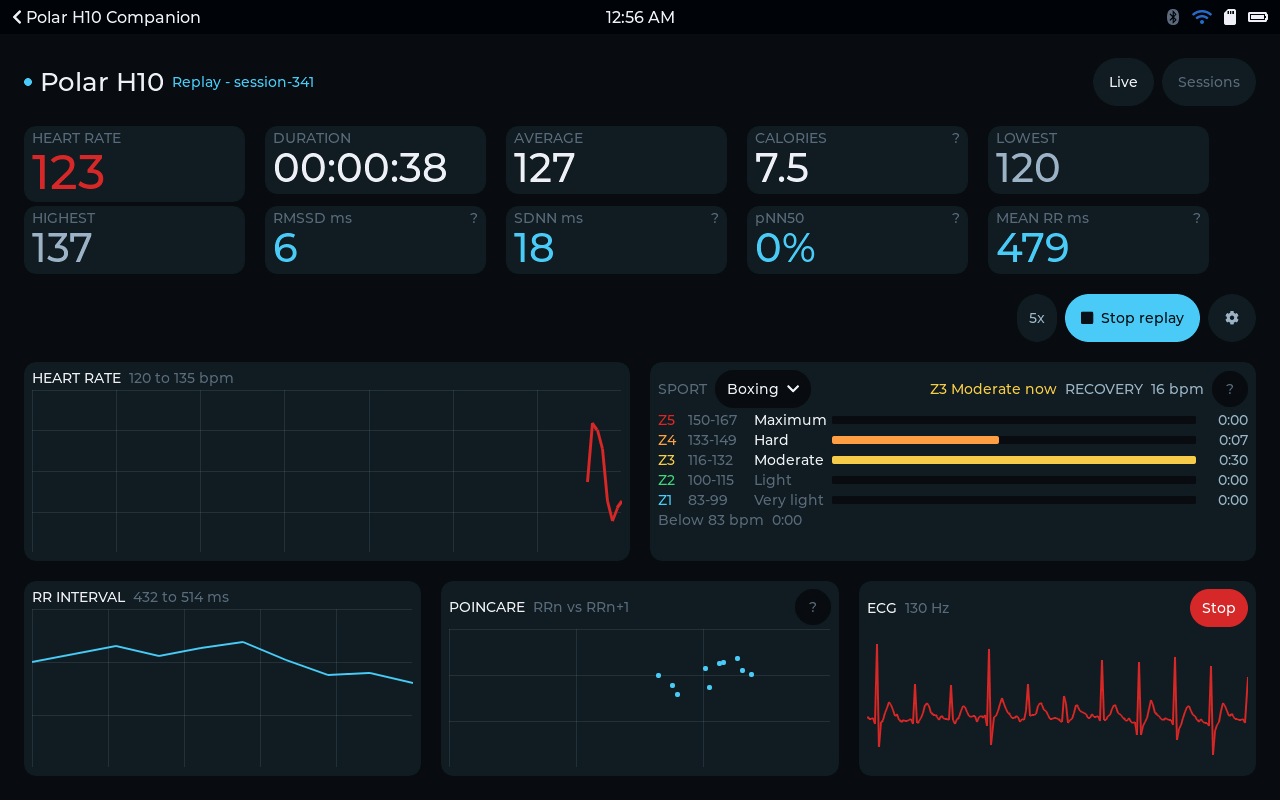Click the SD card status icon

pyautogui.click(x=1231, y=17)
